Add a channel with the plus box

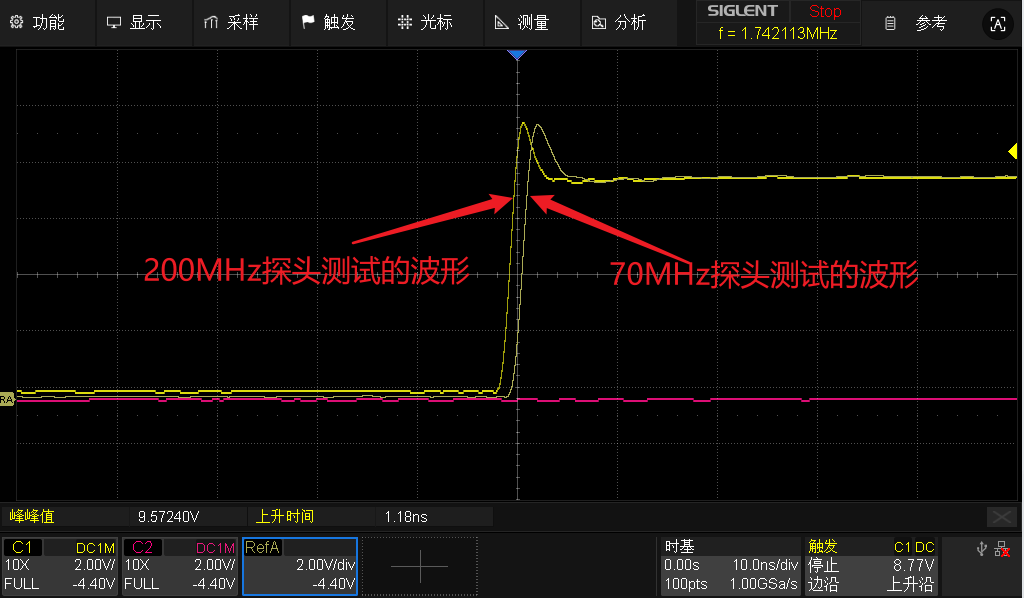(x=419, y=566)
